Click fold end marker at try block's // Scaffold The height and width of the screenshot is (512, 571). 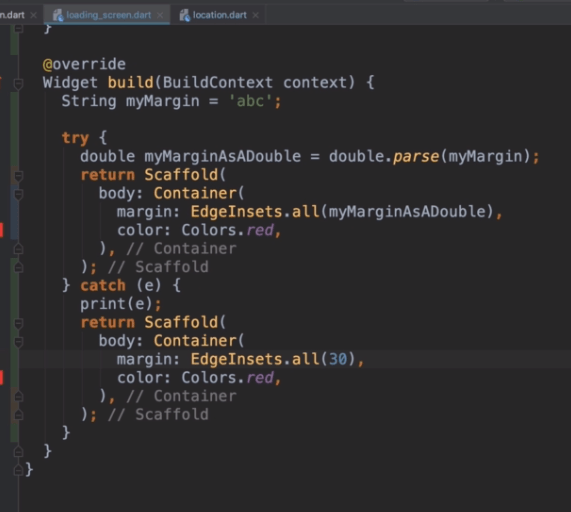click(18, 267)
